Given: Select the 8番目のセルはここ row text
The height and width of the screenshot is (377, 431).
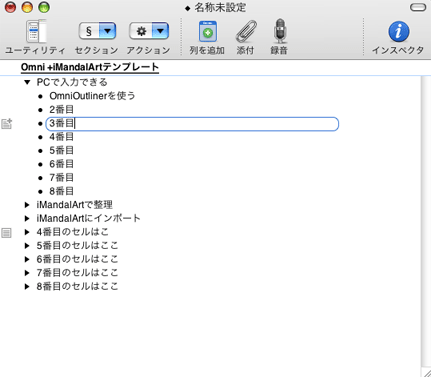Looking at the screenshot, I should (77, 286).
